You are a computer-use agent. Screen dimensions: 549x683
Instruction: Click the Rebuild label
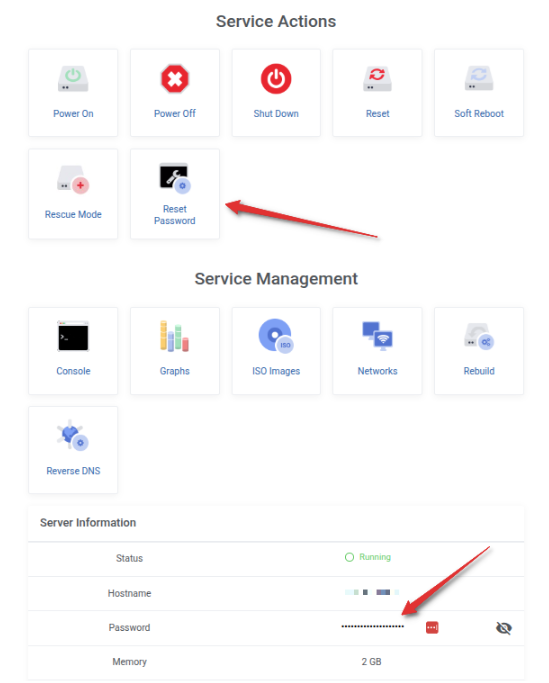[479, 371]
